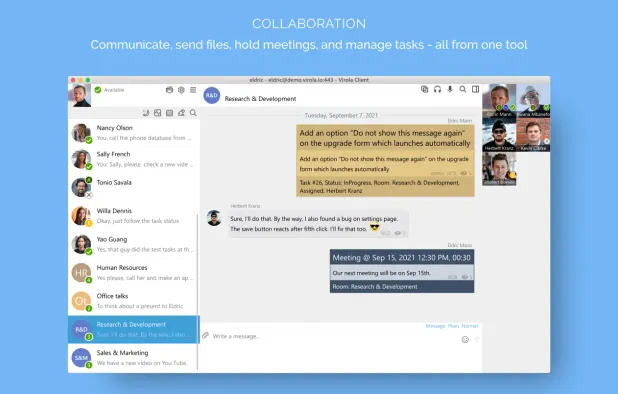This screenshot has height=394, width=618.
Task: Toggle the side panel layout icon
Action: pos(476,89)
